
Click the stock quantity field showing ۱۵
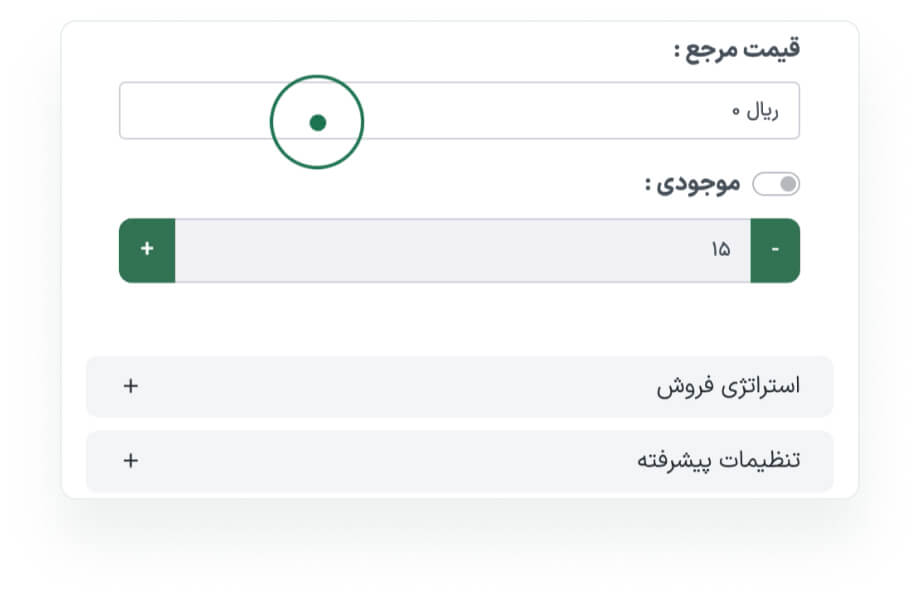click(720, 250)
